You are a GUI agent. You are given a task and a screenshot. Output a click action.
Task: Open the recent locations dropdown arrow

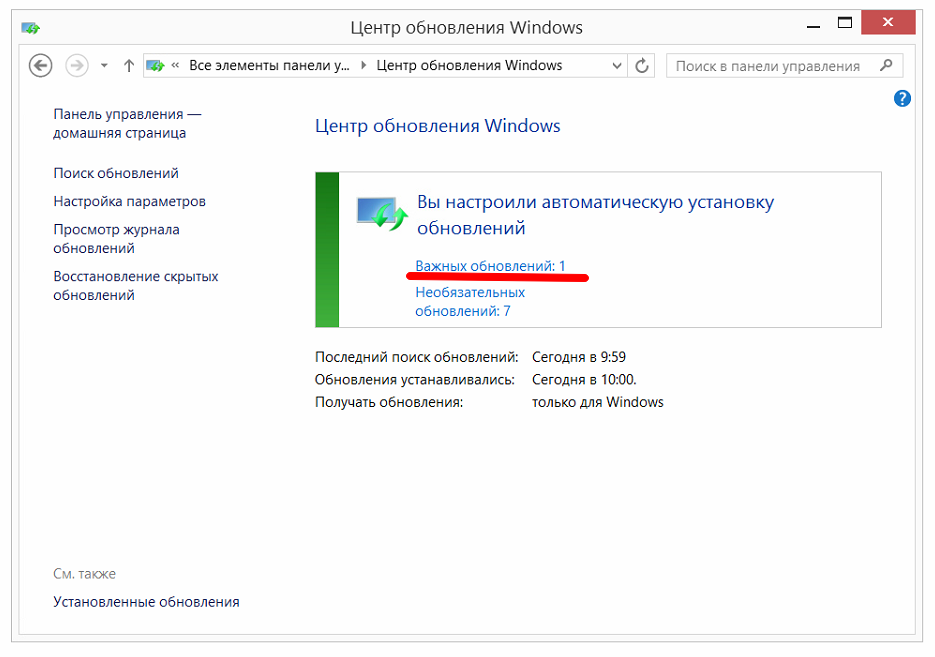(x=104, y=66)
